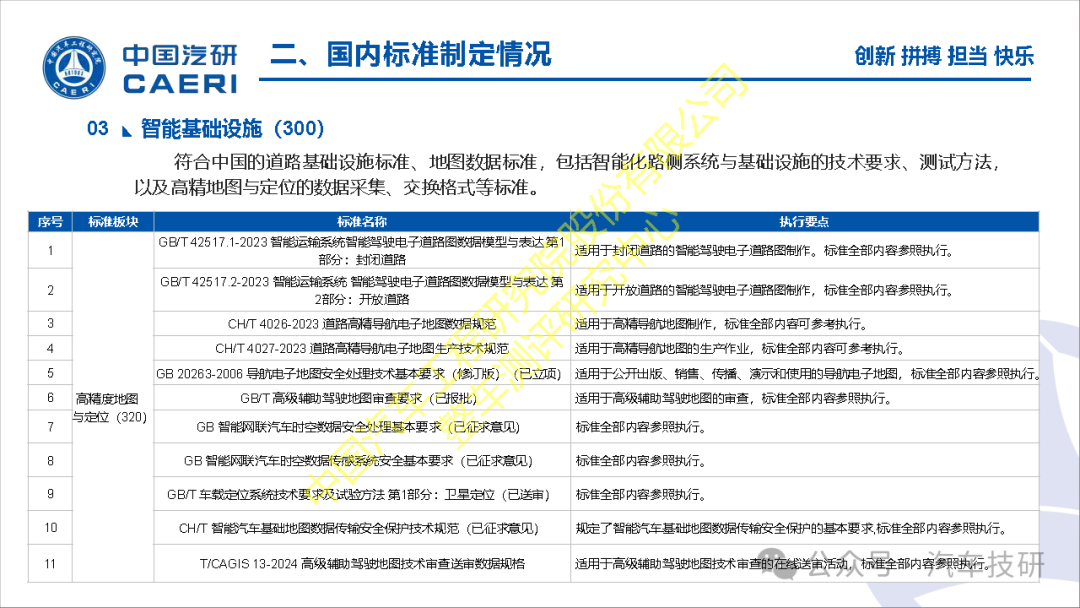Click 序号 cell 7 in the table

tap(50, 427)
